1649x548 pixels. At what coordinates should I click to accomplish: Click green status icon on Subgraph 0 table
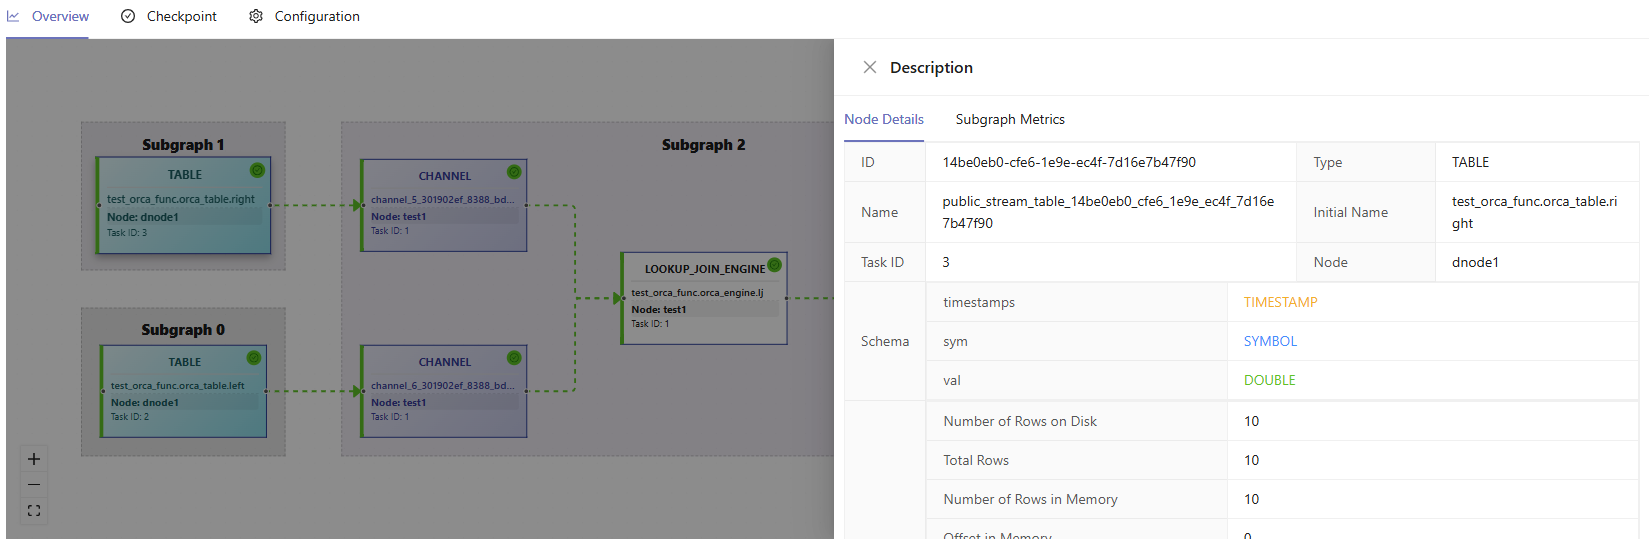click(254, 358)
